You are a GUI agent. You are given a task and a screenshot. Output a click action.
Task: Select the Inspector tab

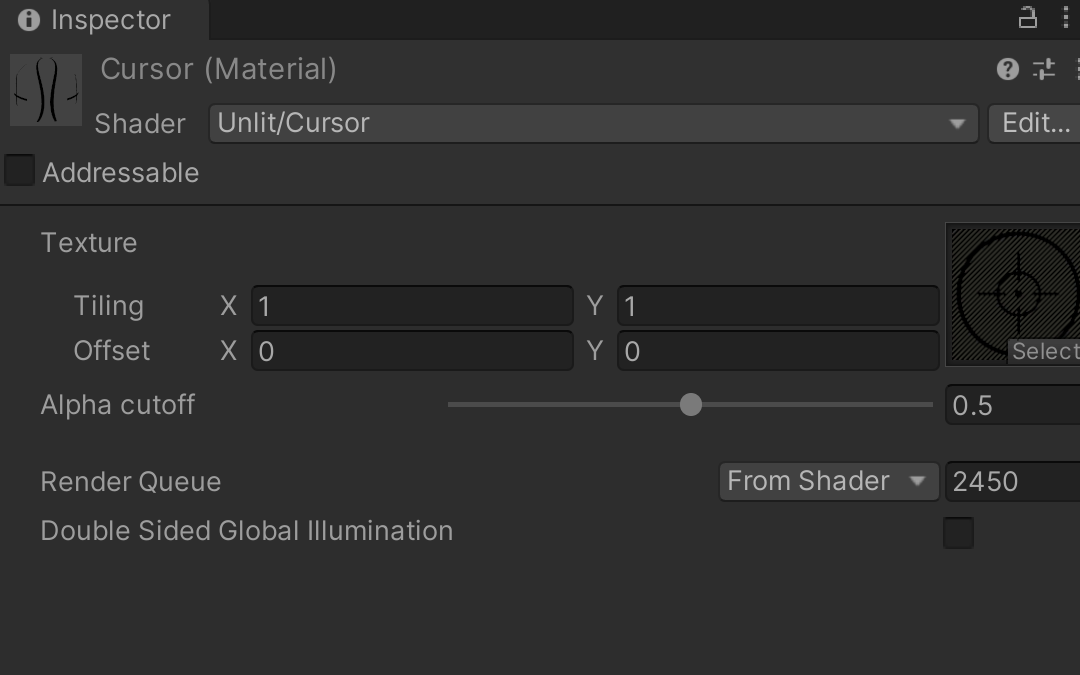point(104,20)
